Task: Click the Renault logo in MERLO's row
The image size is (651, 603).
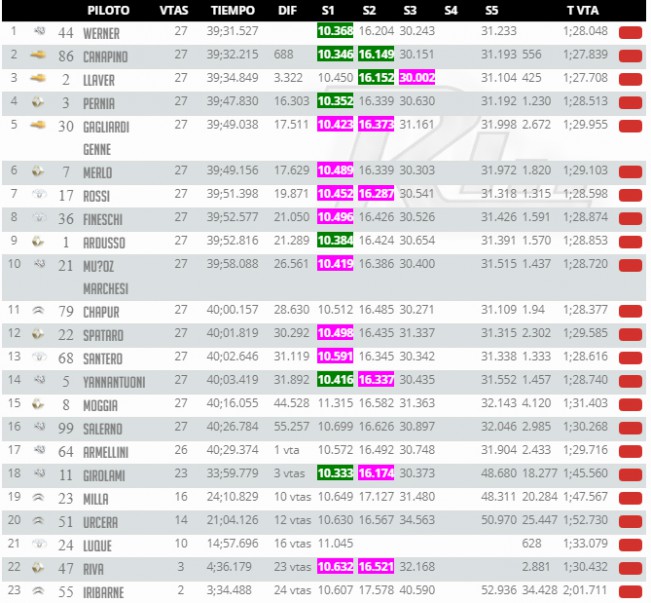Action: point(38,170)
